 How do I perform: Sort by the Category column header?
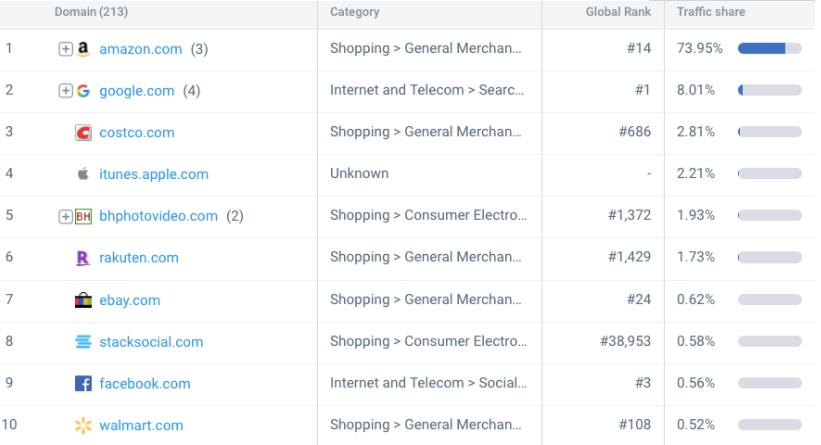[355, 12]
